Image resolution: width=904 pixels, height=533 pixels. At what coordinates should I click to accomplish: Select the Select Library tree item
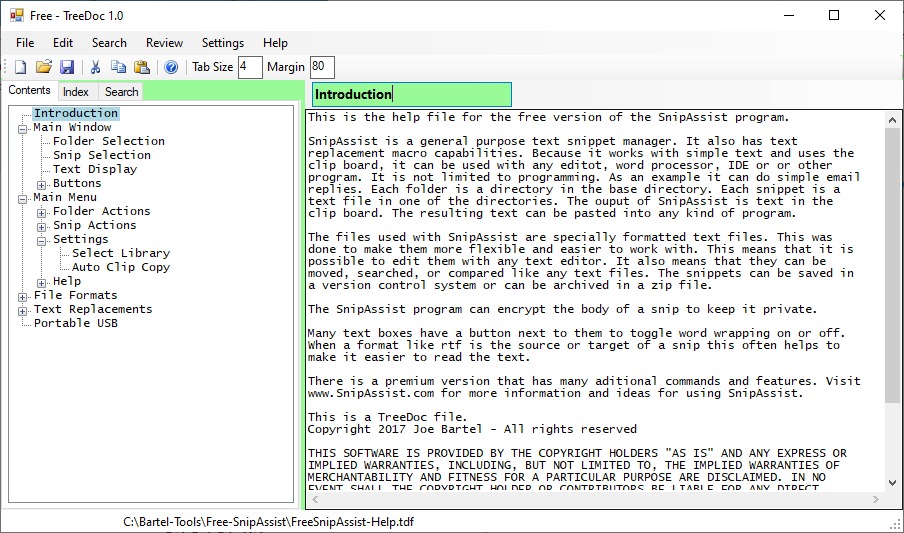click(x=121, y=253)
